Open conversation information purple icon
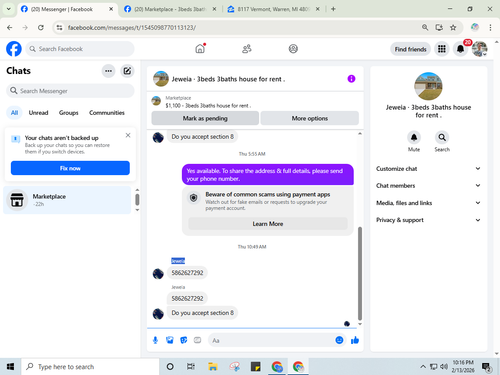Screen dimensions: 500x375 (351, 79)
